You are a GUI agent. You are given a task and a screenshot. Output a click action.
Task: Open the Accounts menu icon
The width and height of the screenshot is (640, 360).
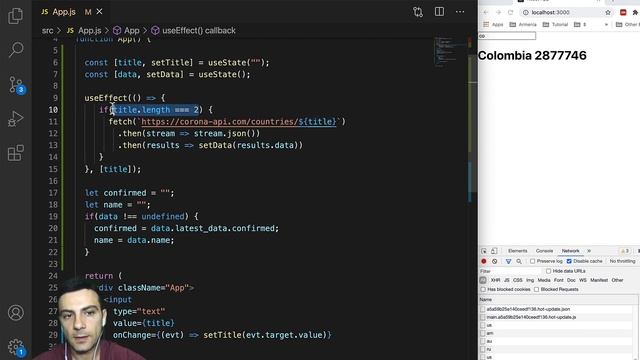pyautogui.click(x=16, y=313)
